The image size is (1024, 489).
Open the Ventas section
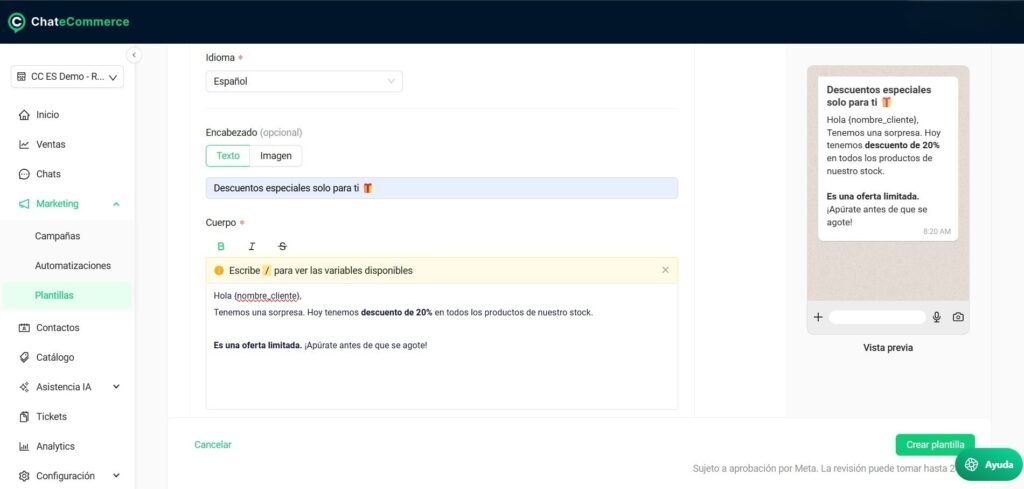point(50,144)
